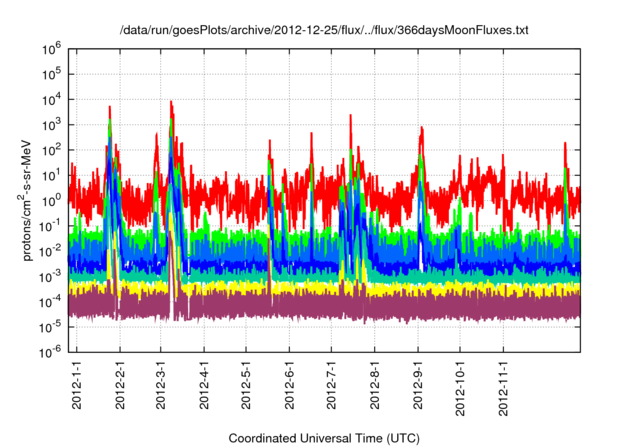The width and height of the screenshot is (640, 448).
Task: Click the 2012-7-1 date label
Action: [x=331, y=385]
